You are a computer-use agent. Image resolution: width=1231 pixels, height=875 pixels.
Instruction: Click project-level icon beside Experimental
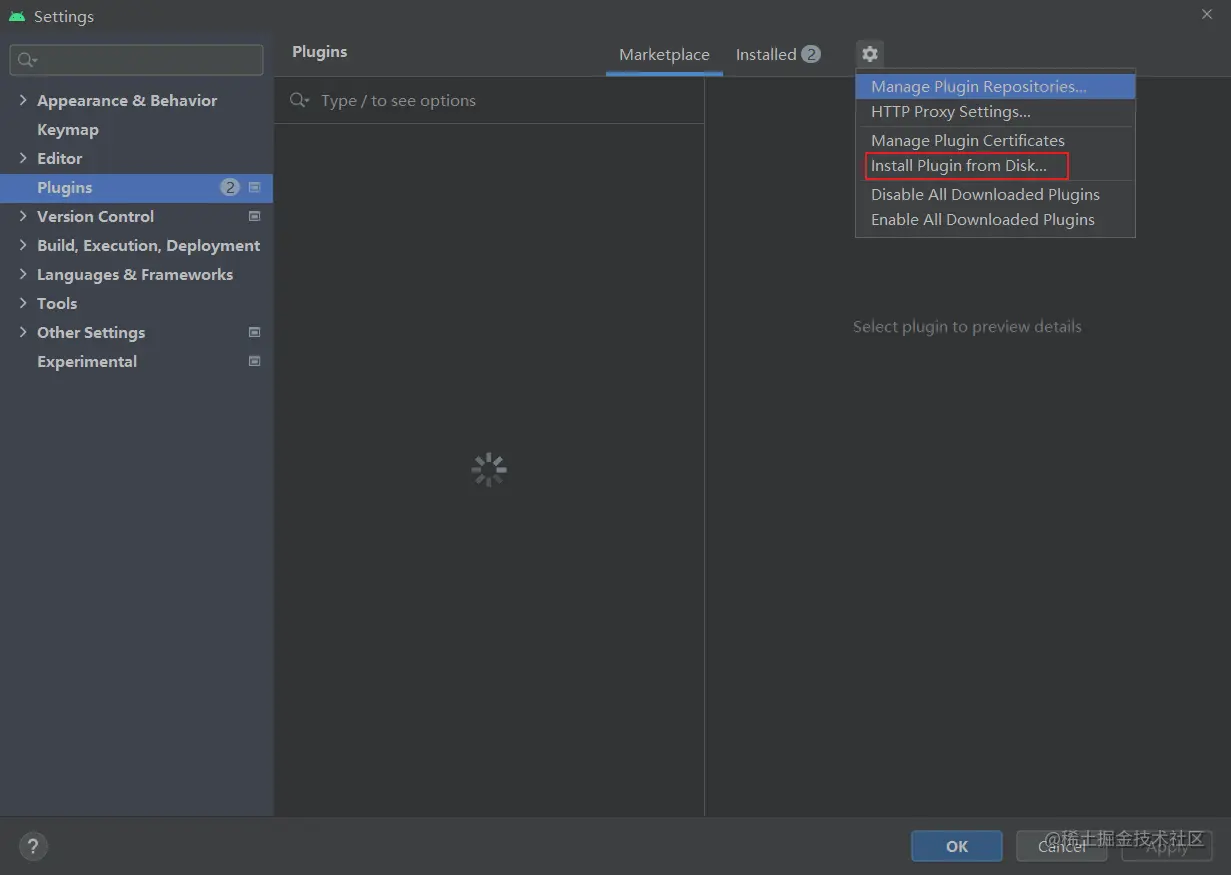tap(254, 361)
